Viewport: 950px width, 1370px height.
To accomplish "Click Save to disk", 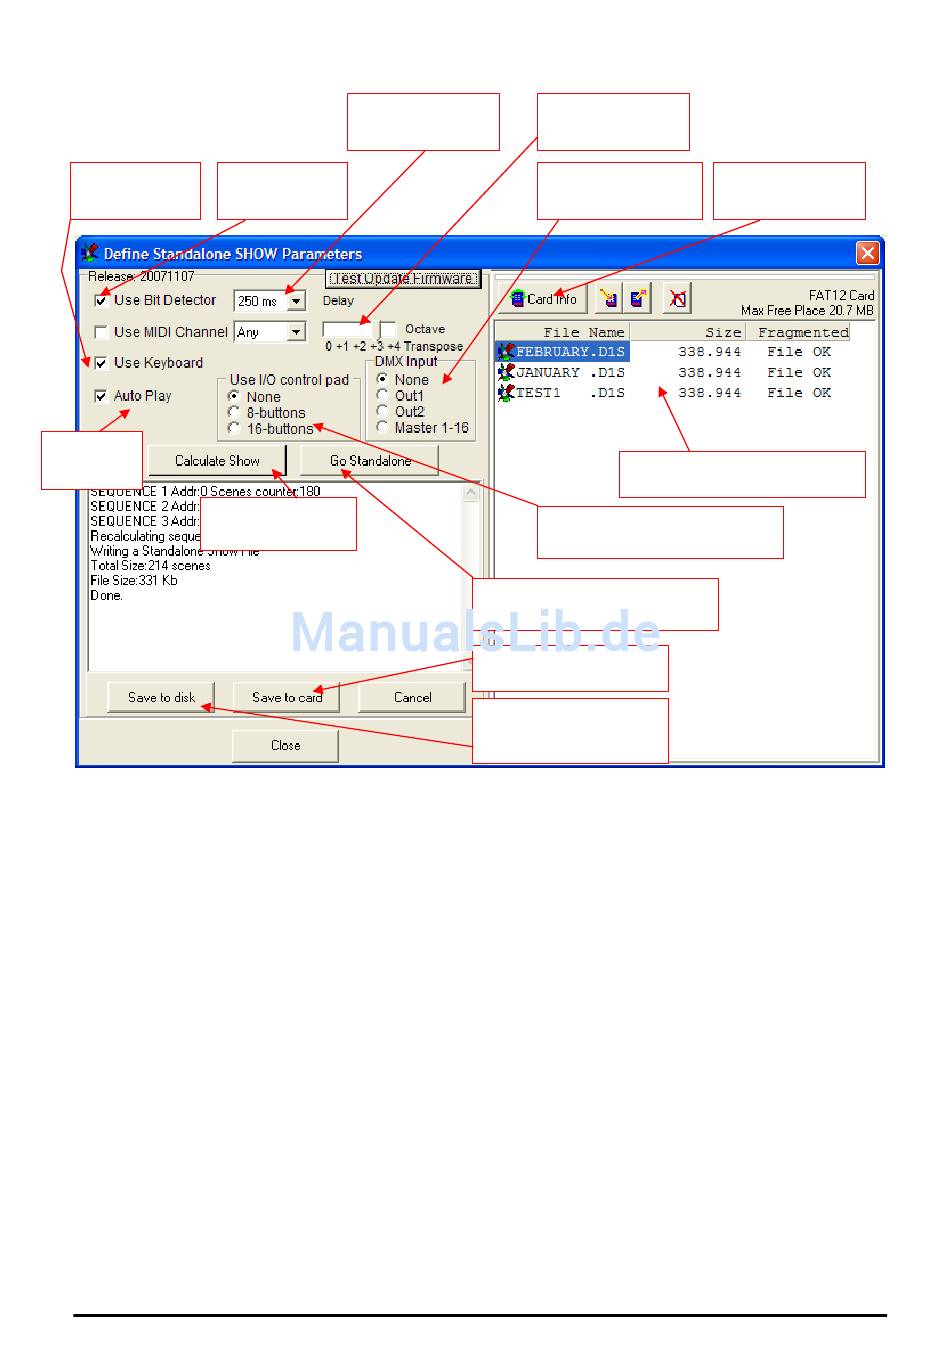I will (x=161, y=697).
